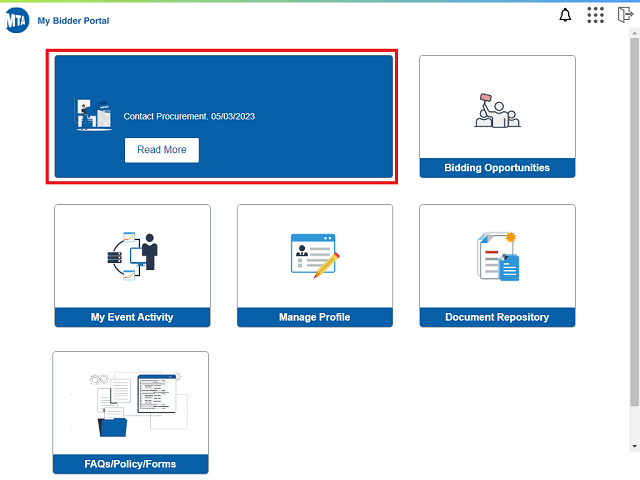Click the scrollbar up arrow
This screenshot has width=640, height=480.
click(x=634, y=32)
